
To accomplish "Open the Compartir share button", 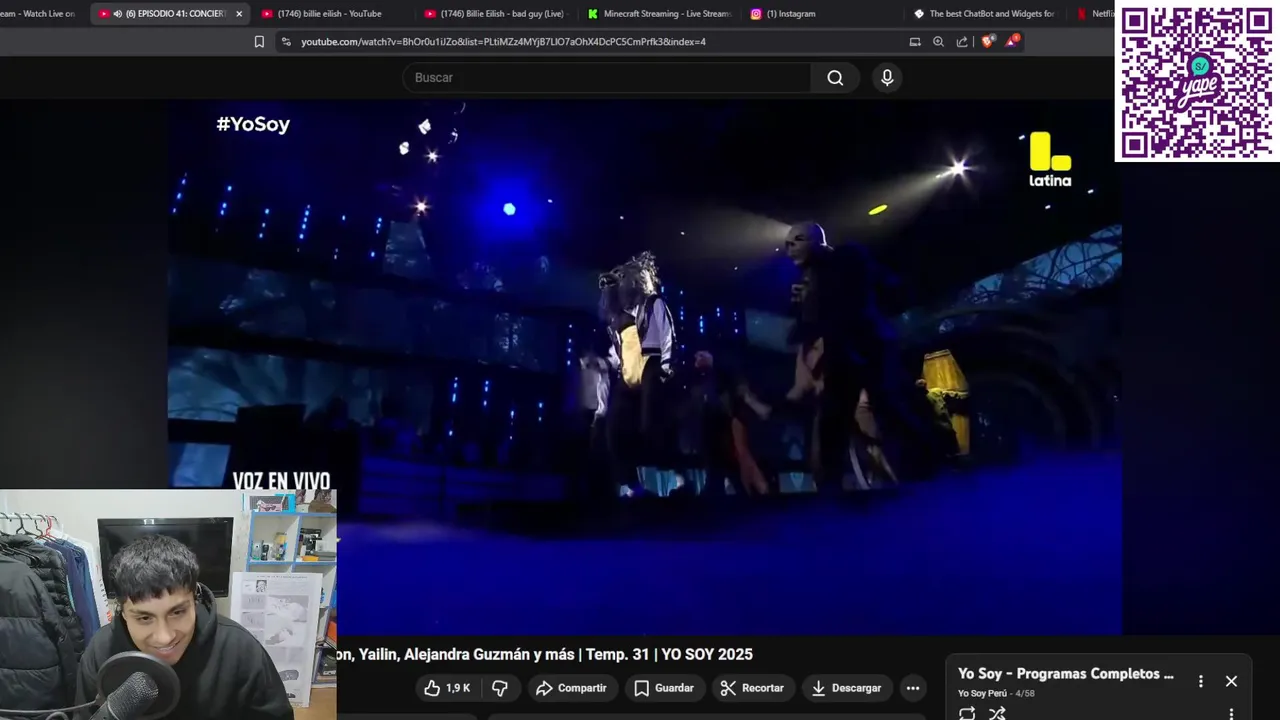I will (x=571, y=688).
